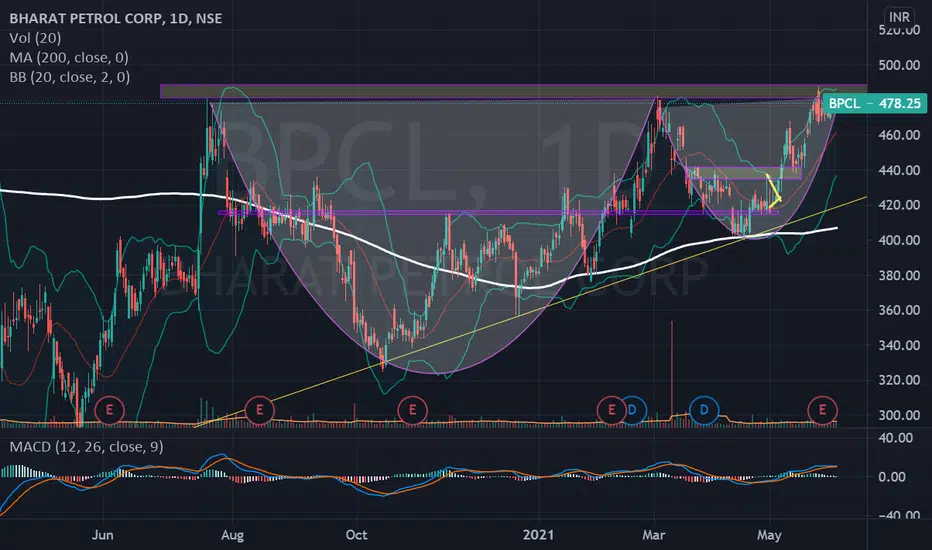The image size is (932, 550).
Task: Click the 500.00 price axis label
Action: [899, 65]
